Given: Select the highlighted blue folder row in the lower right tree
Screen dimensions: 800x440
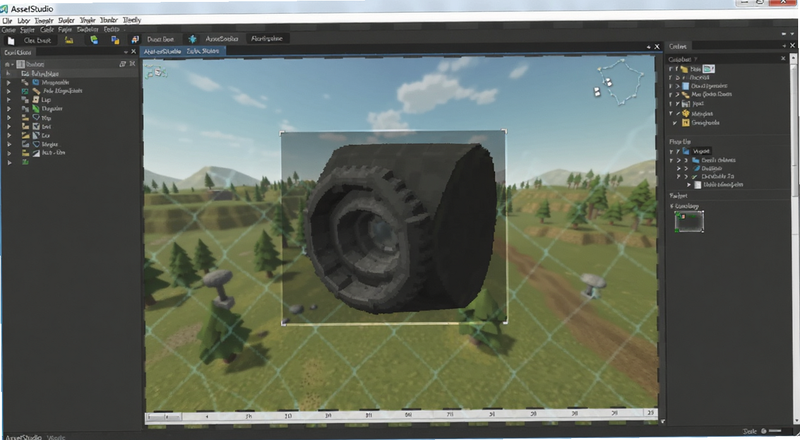Looking at the screenshot, I should (x=697, y=151).
